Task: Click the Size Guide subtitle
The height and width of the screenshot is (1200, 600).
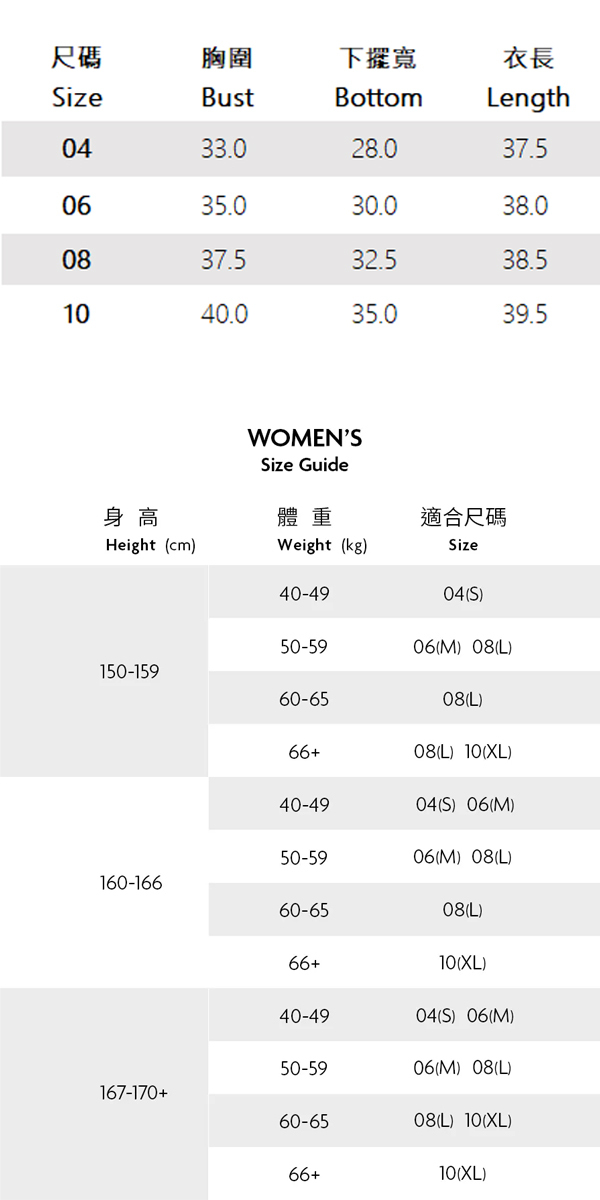Action: coord(305,465)
